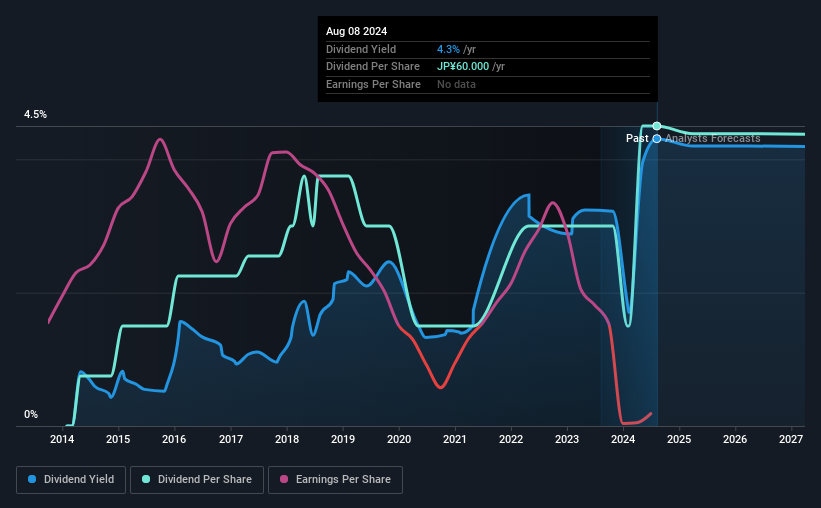Click the 0% y-axis label

31,414
